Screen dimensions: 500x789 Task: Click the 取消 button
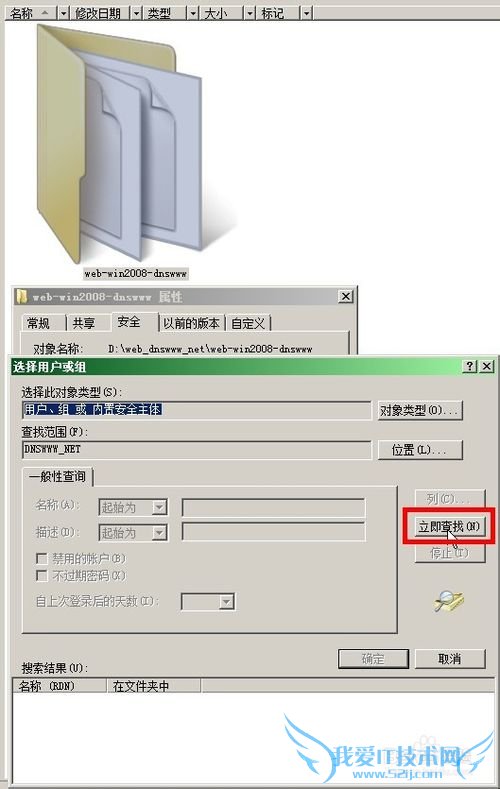click(450, 658)
